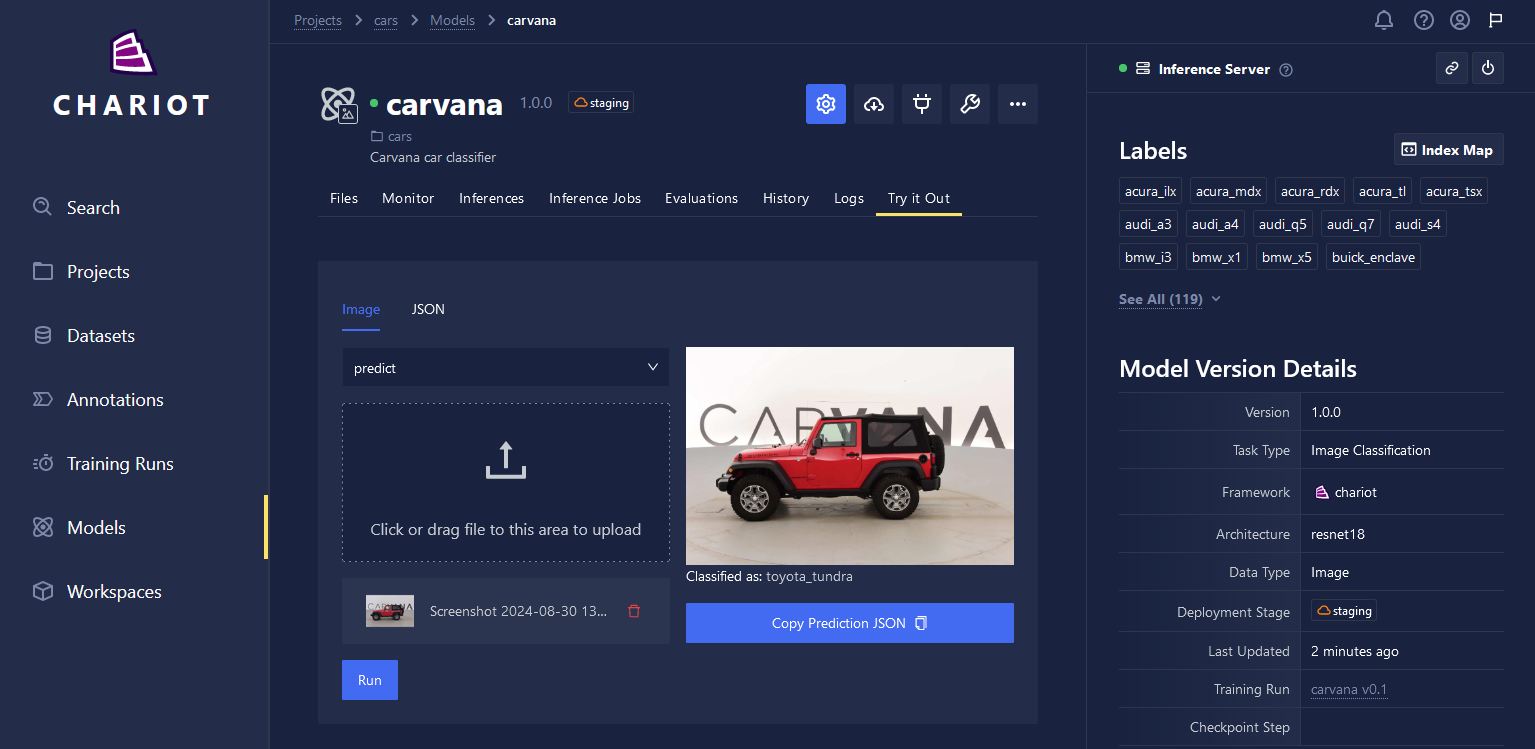
Task: Click the audi_a3 label chip
Action: [x=1149, y=224]
